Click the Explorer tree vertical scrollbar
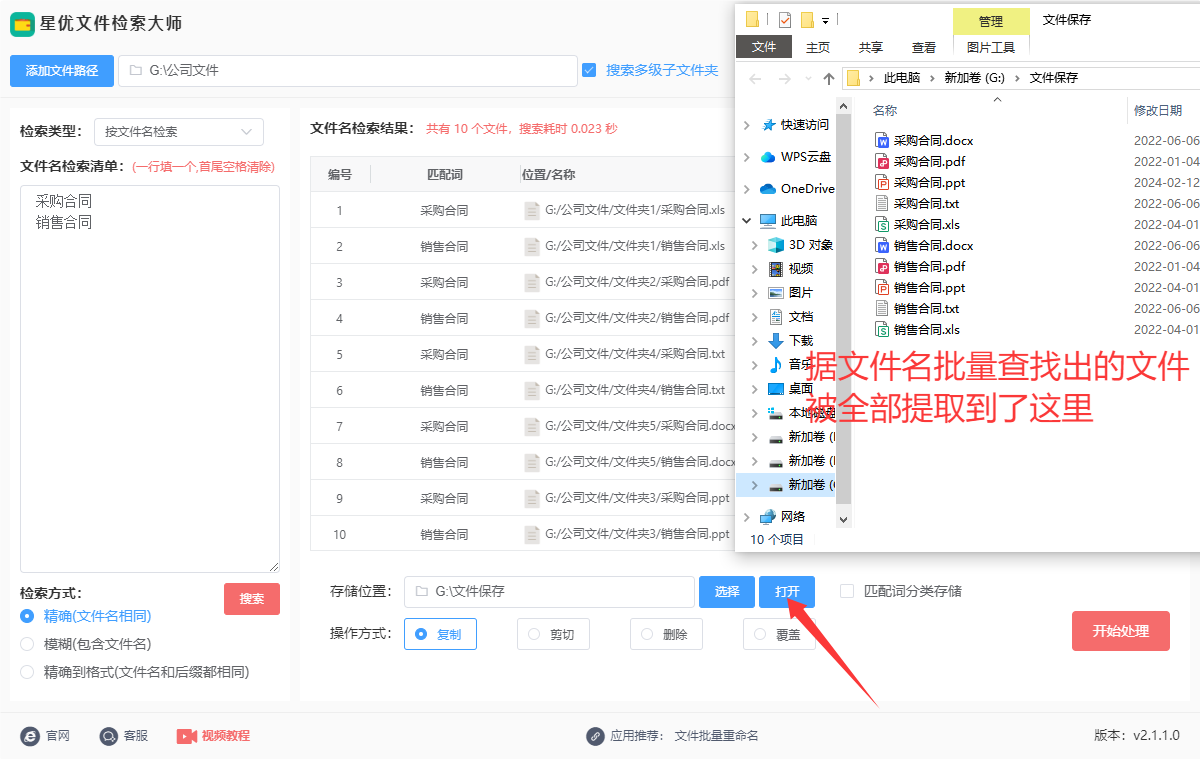 pos(843,309)
